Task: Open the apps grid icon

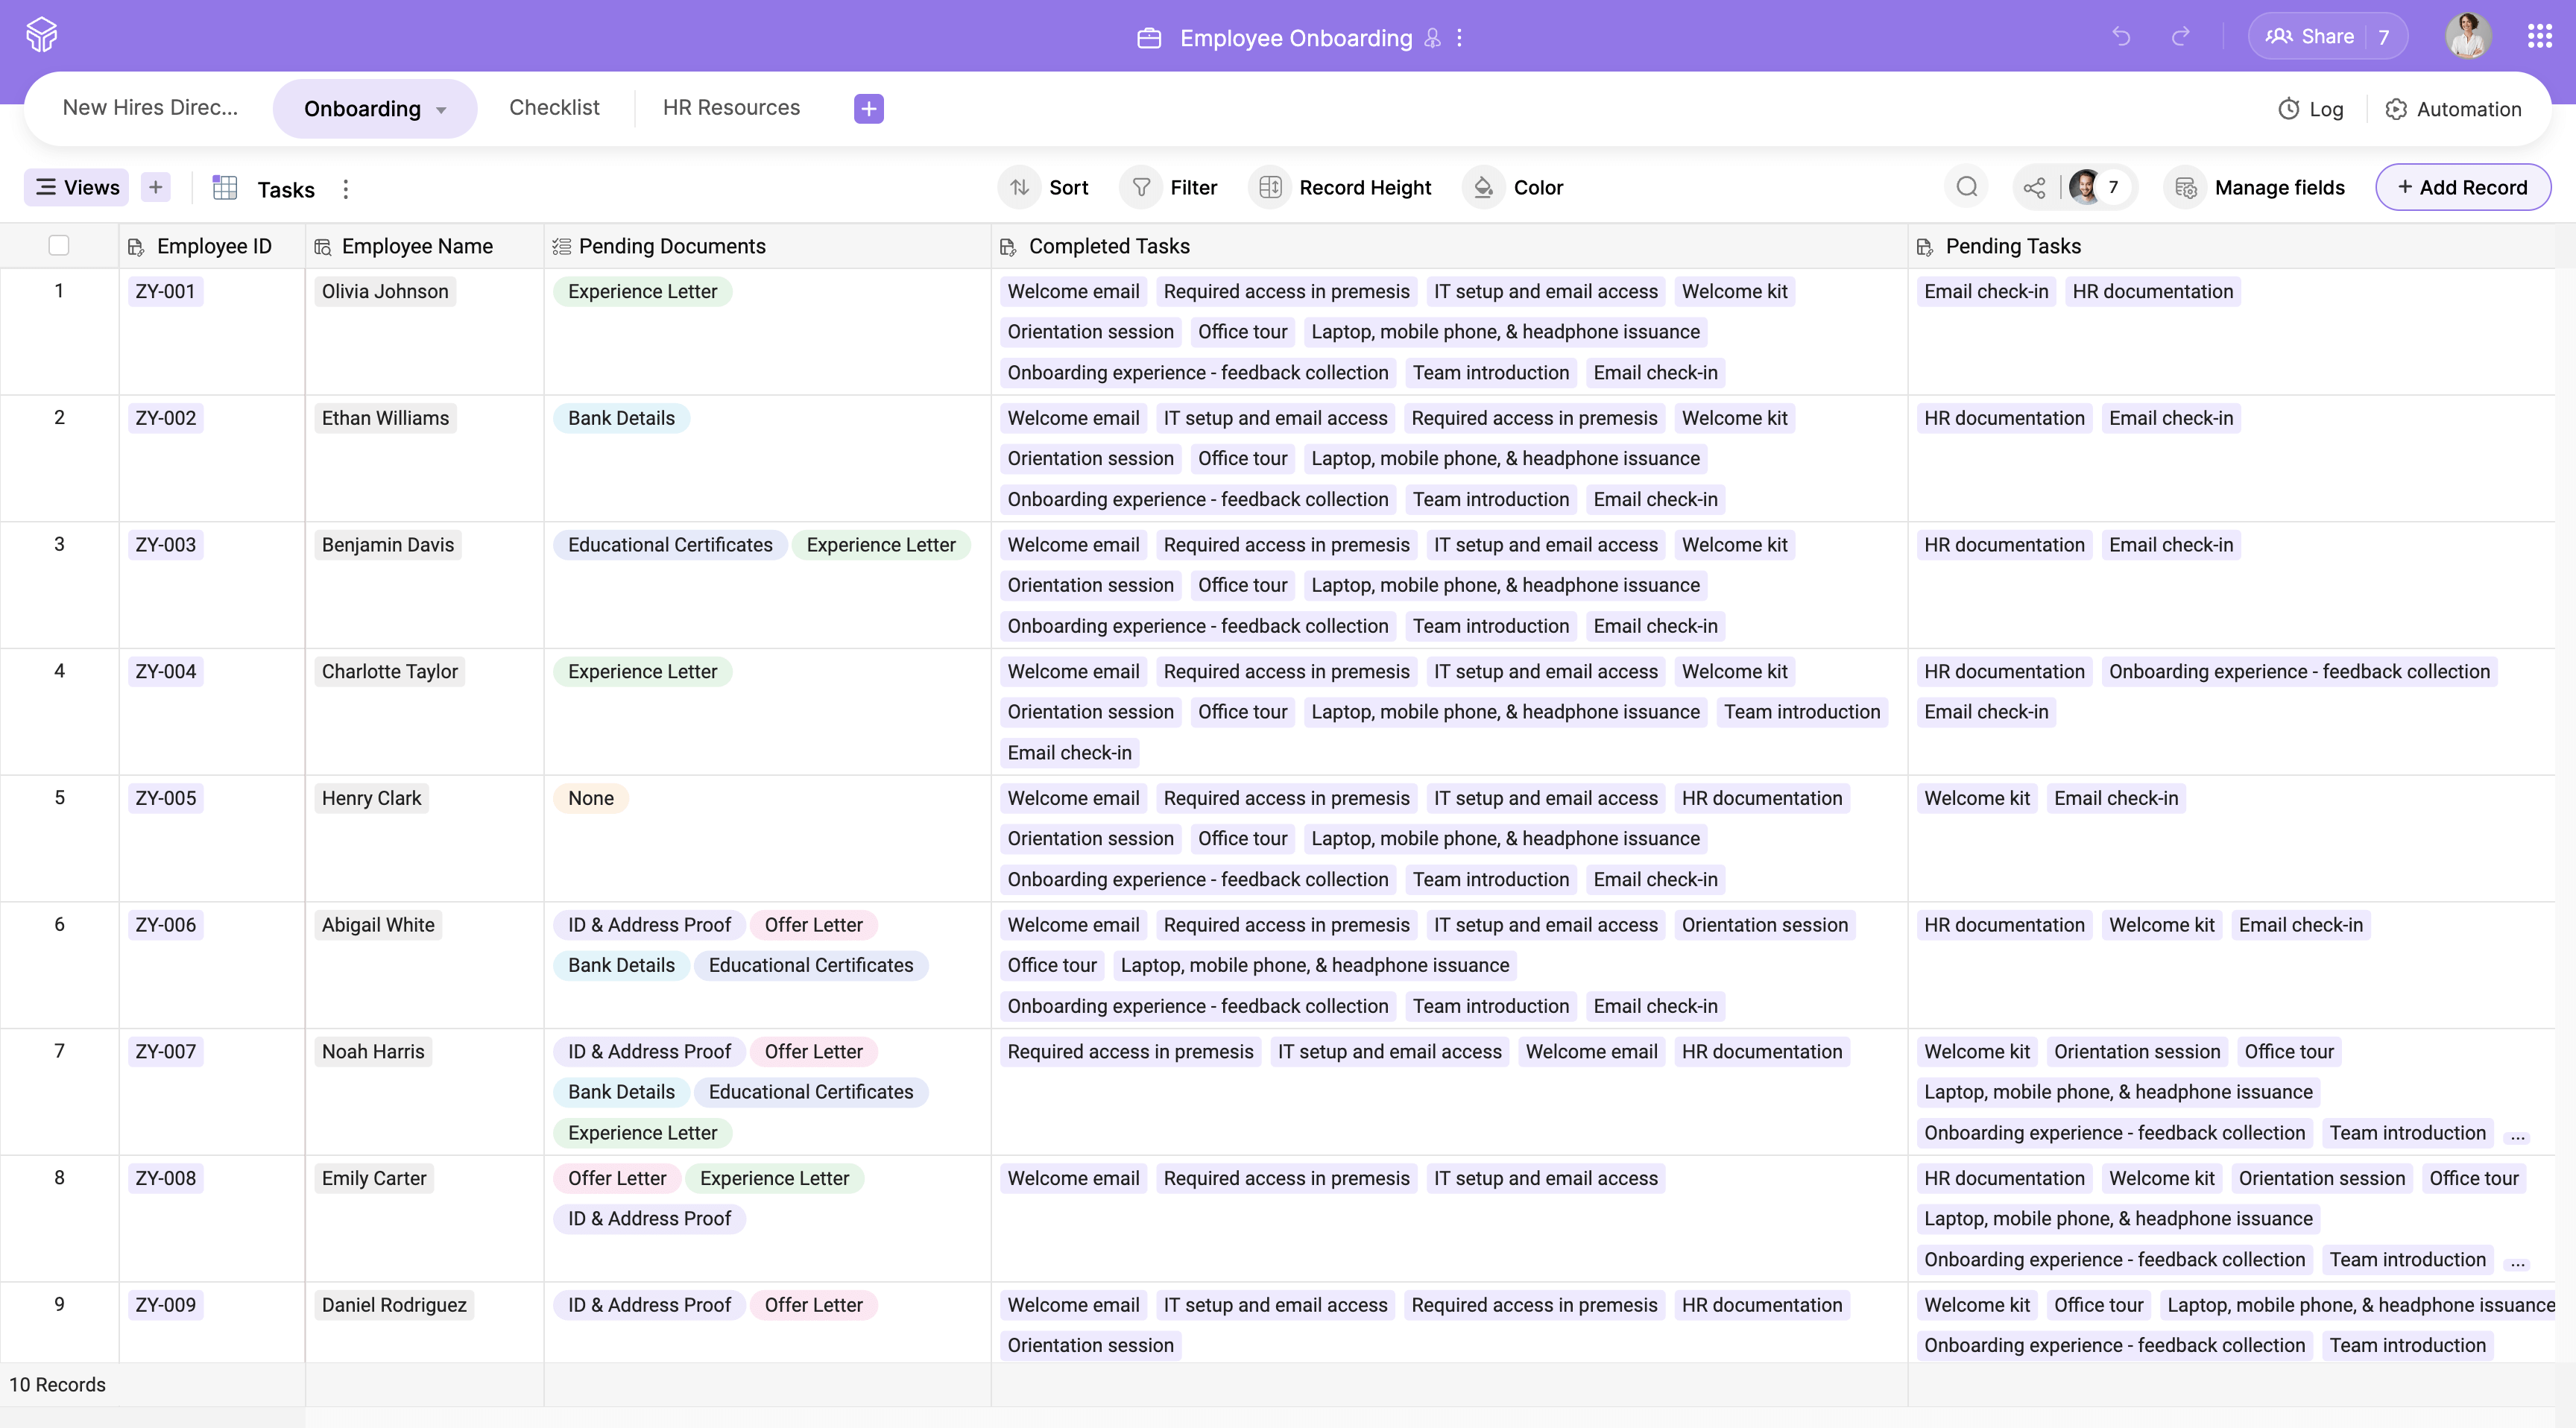Action: [2539, 37]
